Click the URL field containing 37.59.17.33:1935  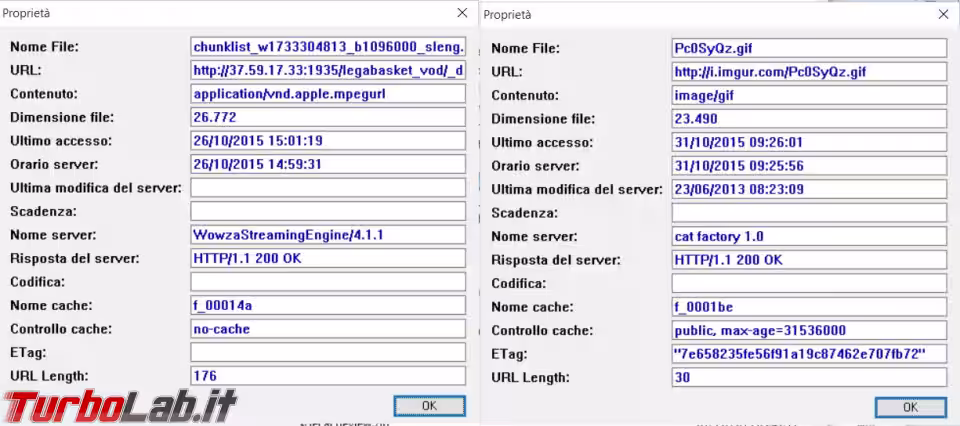(328, 70)
